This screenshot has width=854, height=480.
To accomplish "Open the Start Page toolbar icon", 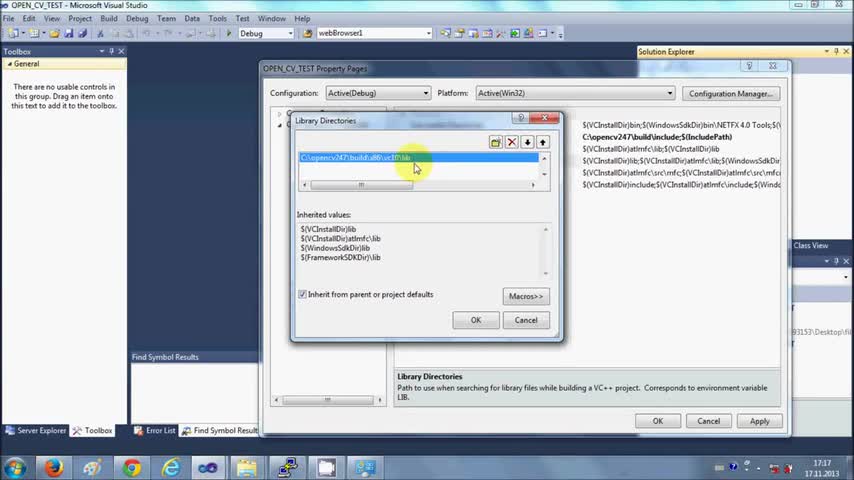I will click(x=515, y=33).
